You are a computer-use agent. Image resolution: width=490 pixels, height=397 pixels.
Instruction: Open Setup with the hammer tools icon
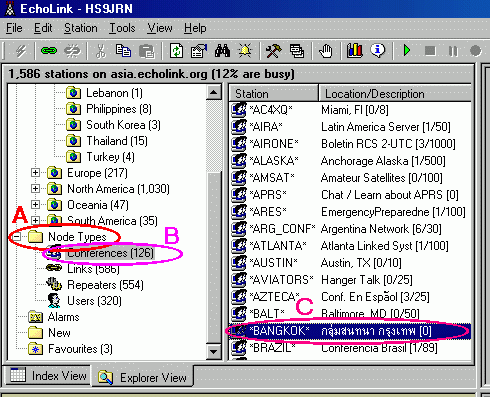coord(273,51)
